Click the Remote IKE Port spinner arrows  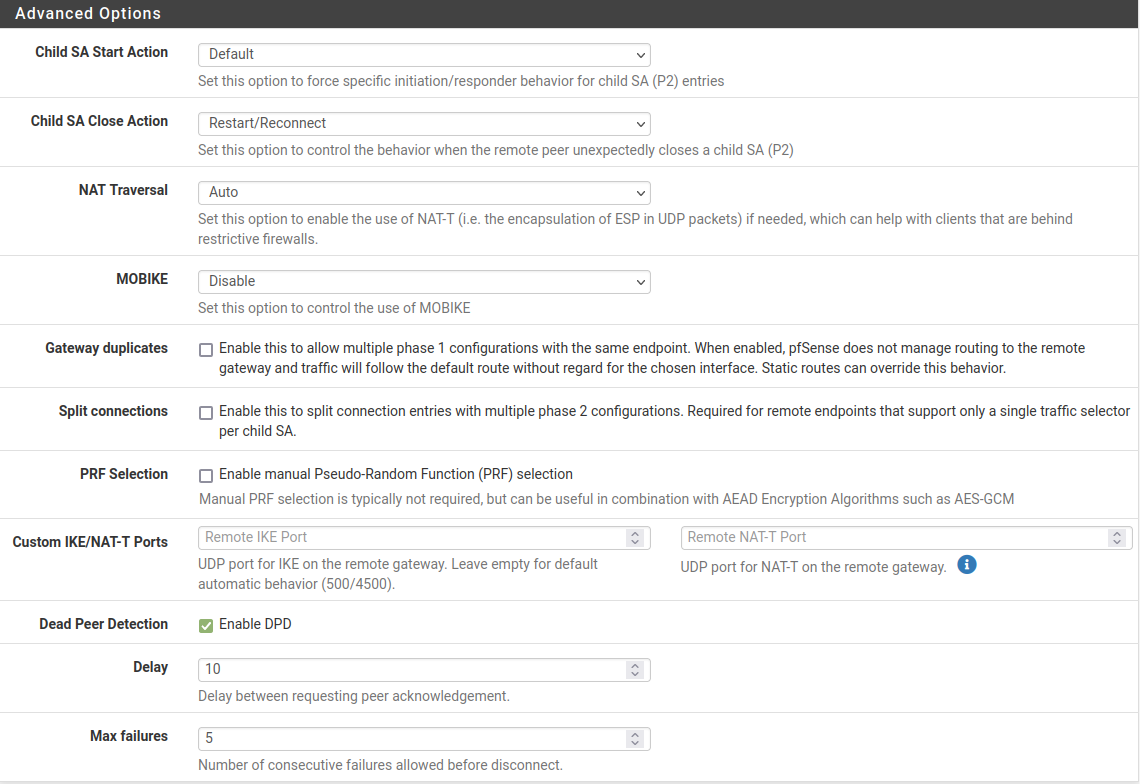(634, 538)
